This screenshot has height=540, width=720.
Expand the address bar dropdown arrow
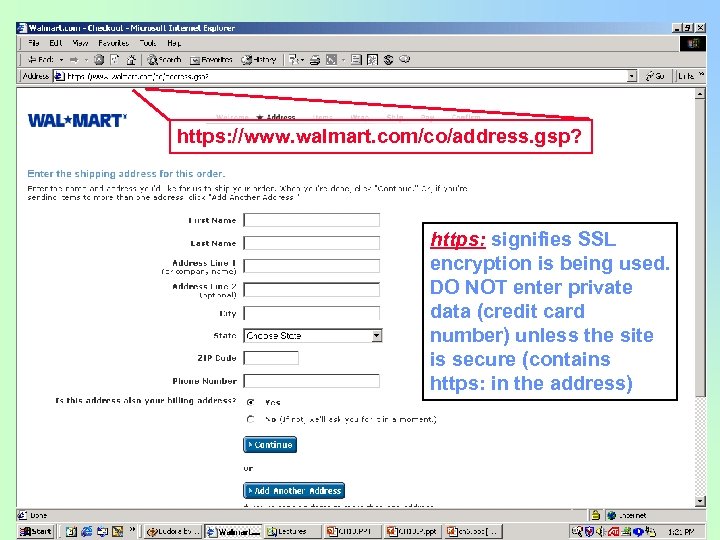point(632,76)
